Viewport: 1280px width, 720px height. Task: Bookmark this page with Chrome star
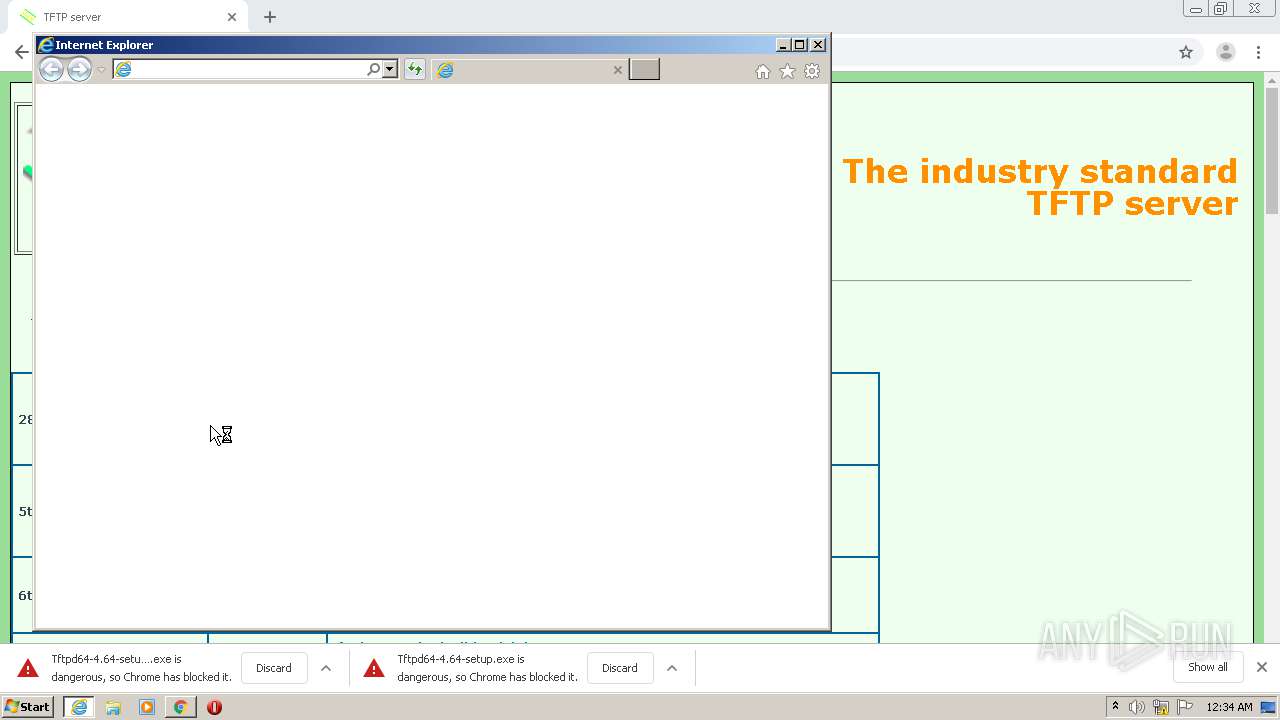click(1186, 52)
